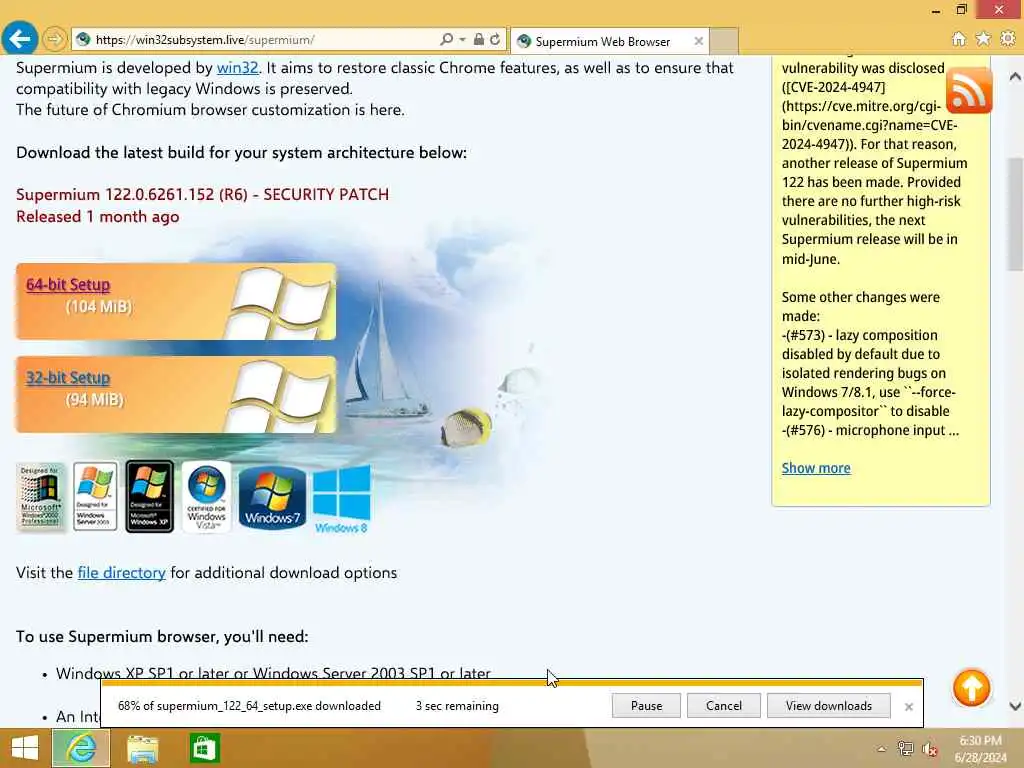Click the Windows XP badge

point(150,496)
